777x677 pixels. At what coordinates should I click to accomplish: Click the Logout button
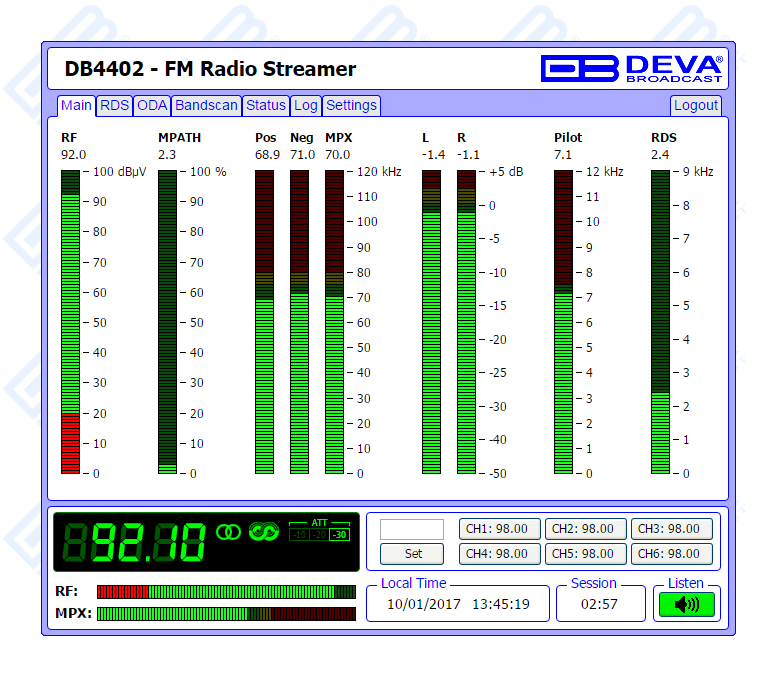pyautogui.click(x=695, y=105)
